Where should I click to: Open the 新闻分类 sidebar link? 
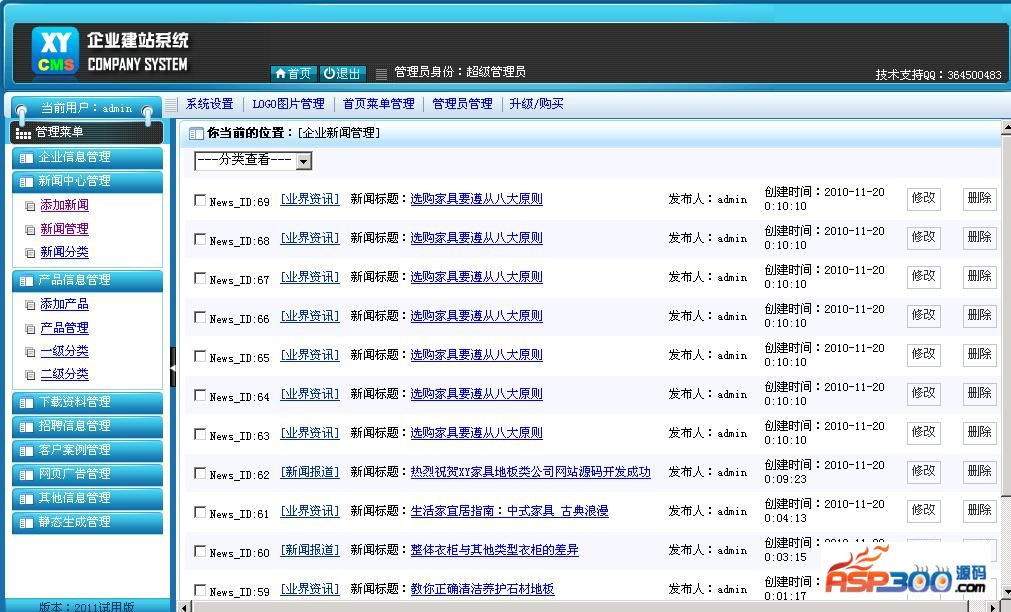(x=64, y=252)
